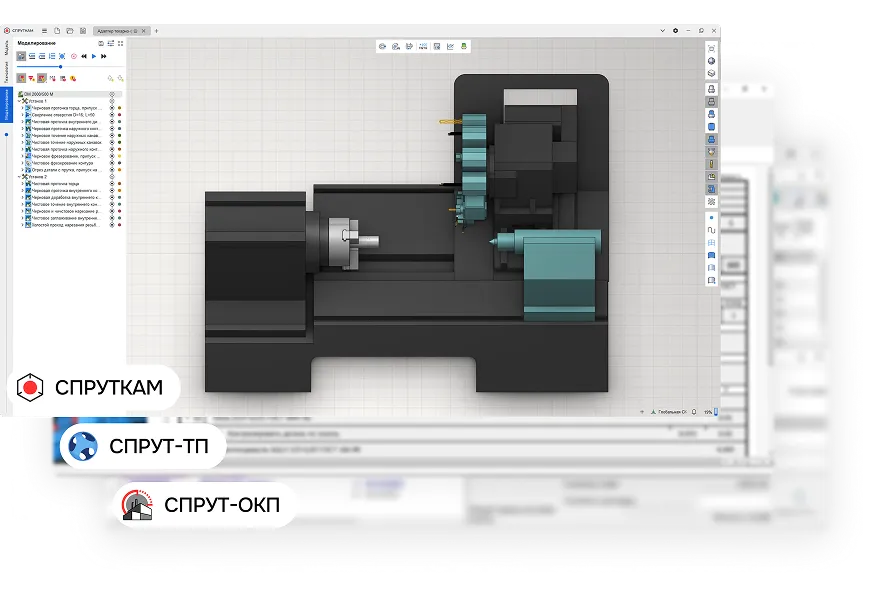The image size is (870, 604).
Task: Open the title bar dropdown chevron
Action: pos(662,31)
